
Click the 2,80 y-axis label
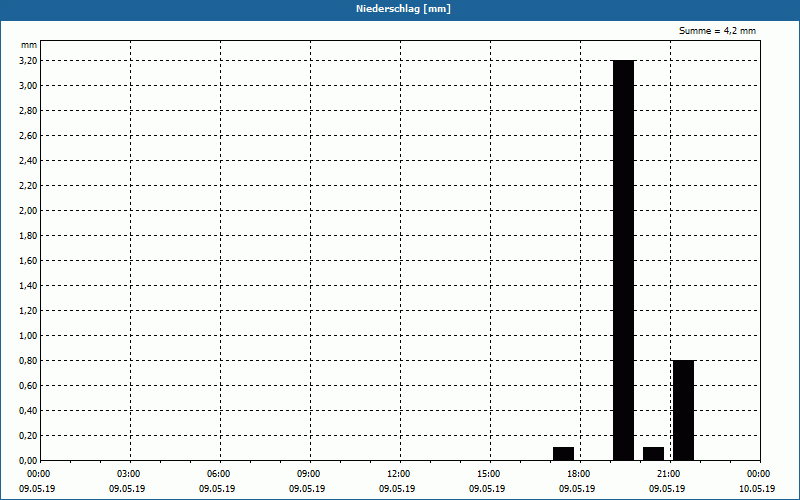28,111
